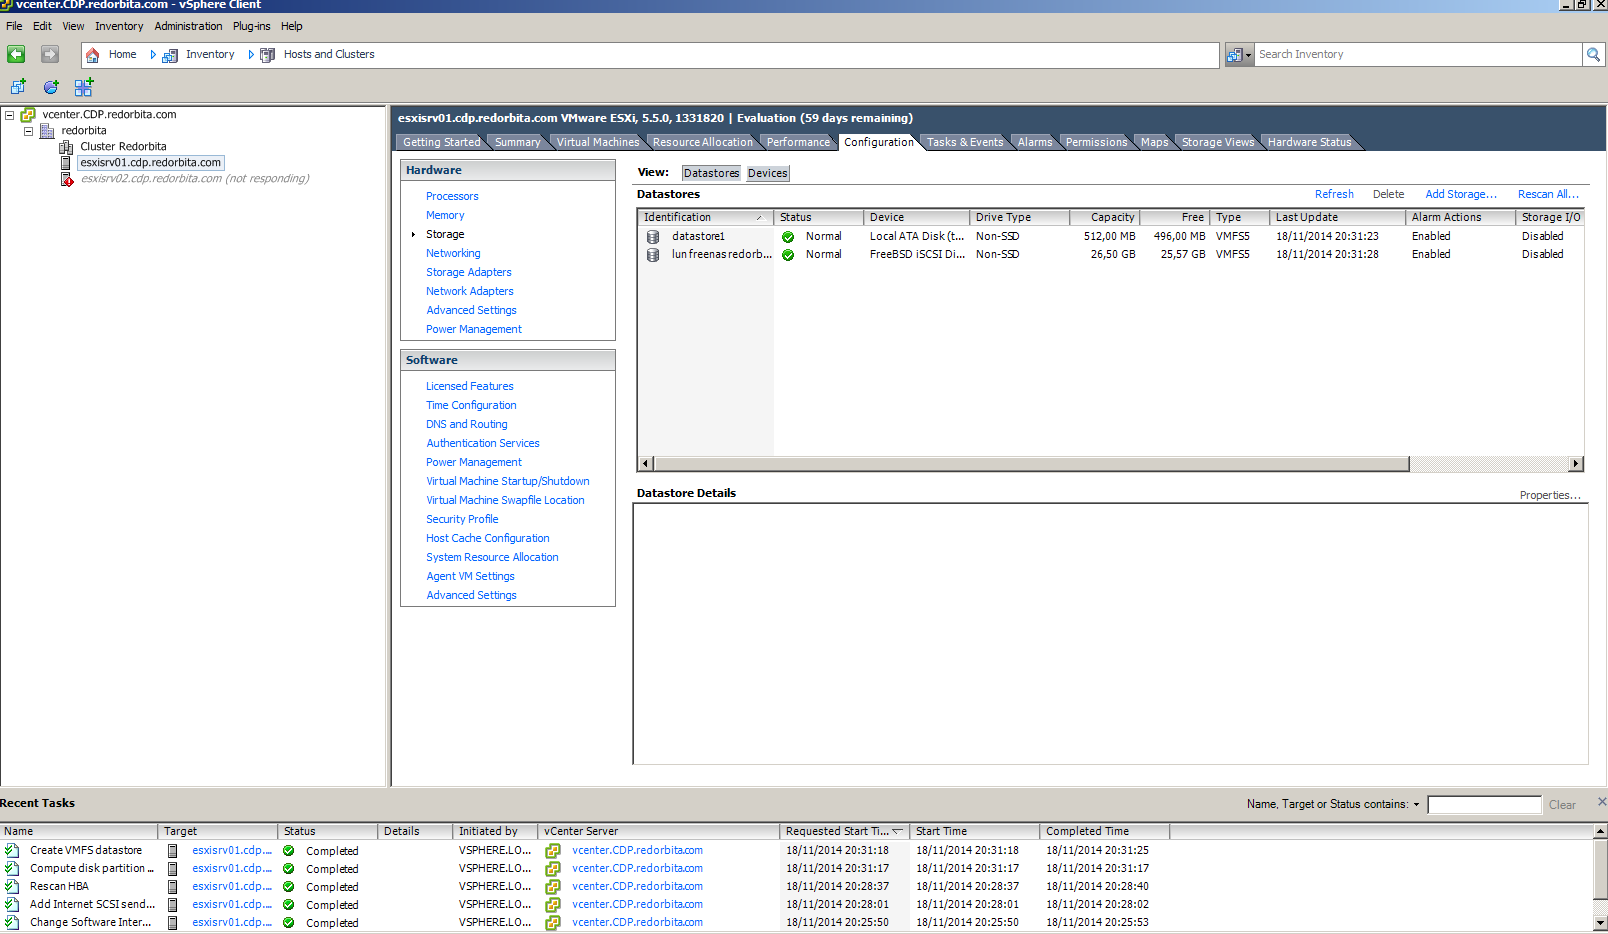Click the New Resource Pool toolbar icon
1608x934 pixels.
click(51, 87)
